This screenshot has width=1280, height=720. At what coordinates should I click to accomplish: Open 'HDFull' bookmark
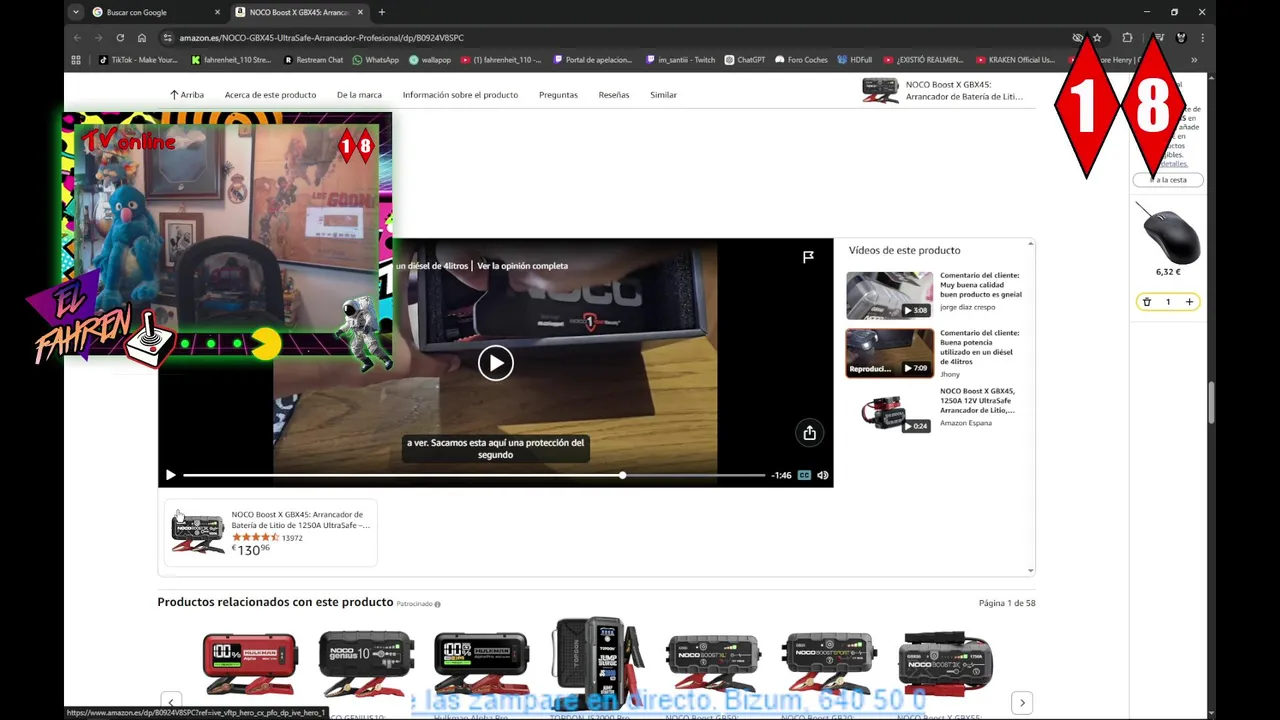click(855, 60)
